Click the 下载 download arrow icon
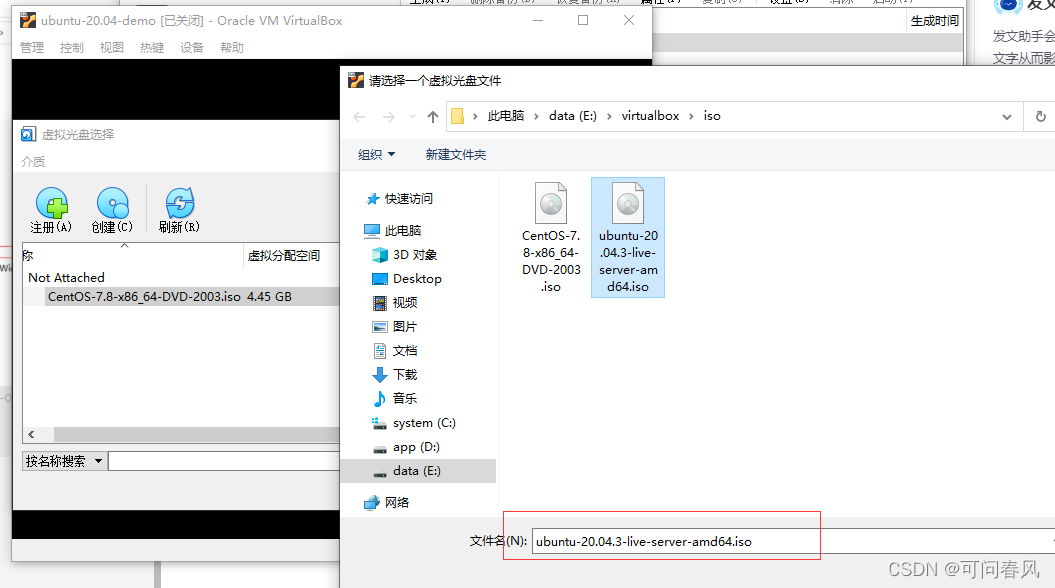 pyautogui.click(x=380, y=375)
